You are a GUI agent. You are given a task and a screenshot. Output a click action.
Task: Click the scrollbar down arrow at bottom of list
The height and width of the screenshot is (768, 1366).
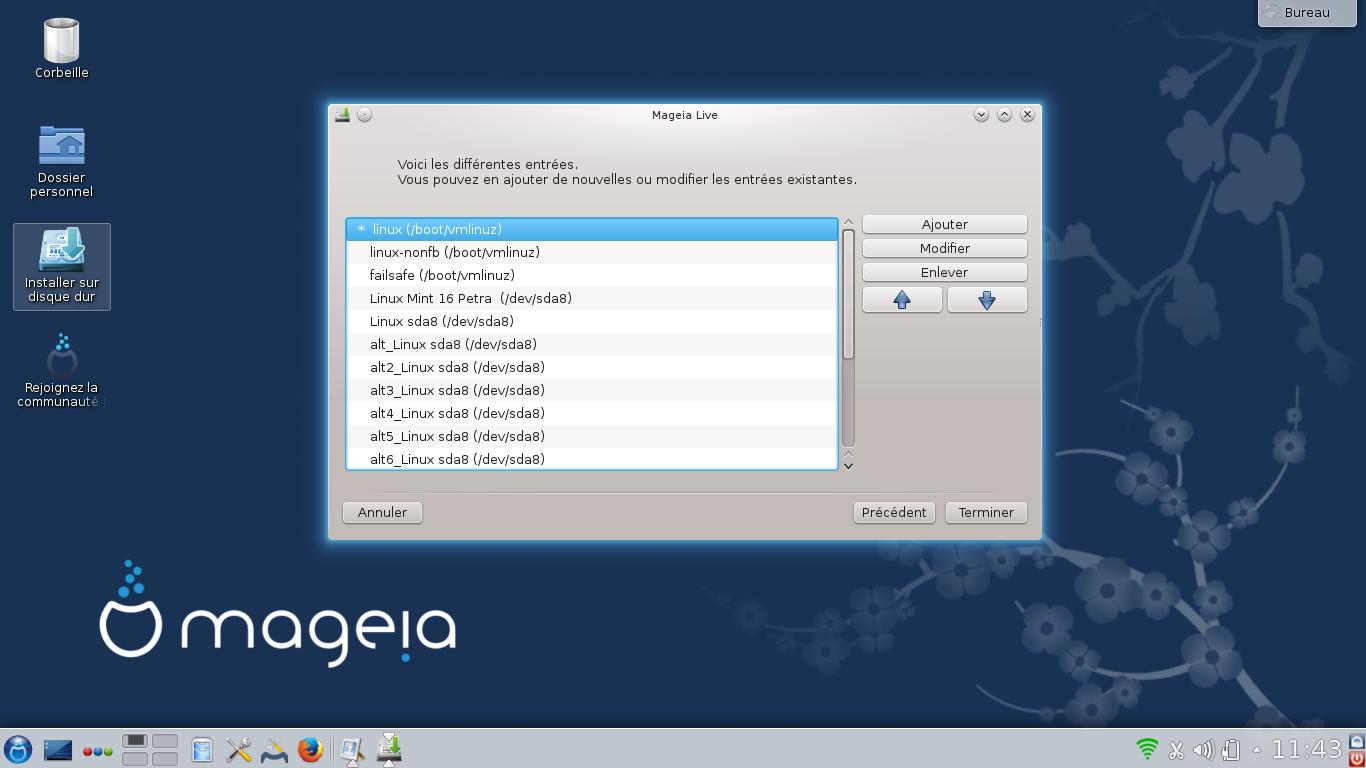pos(848,466)
